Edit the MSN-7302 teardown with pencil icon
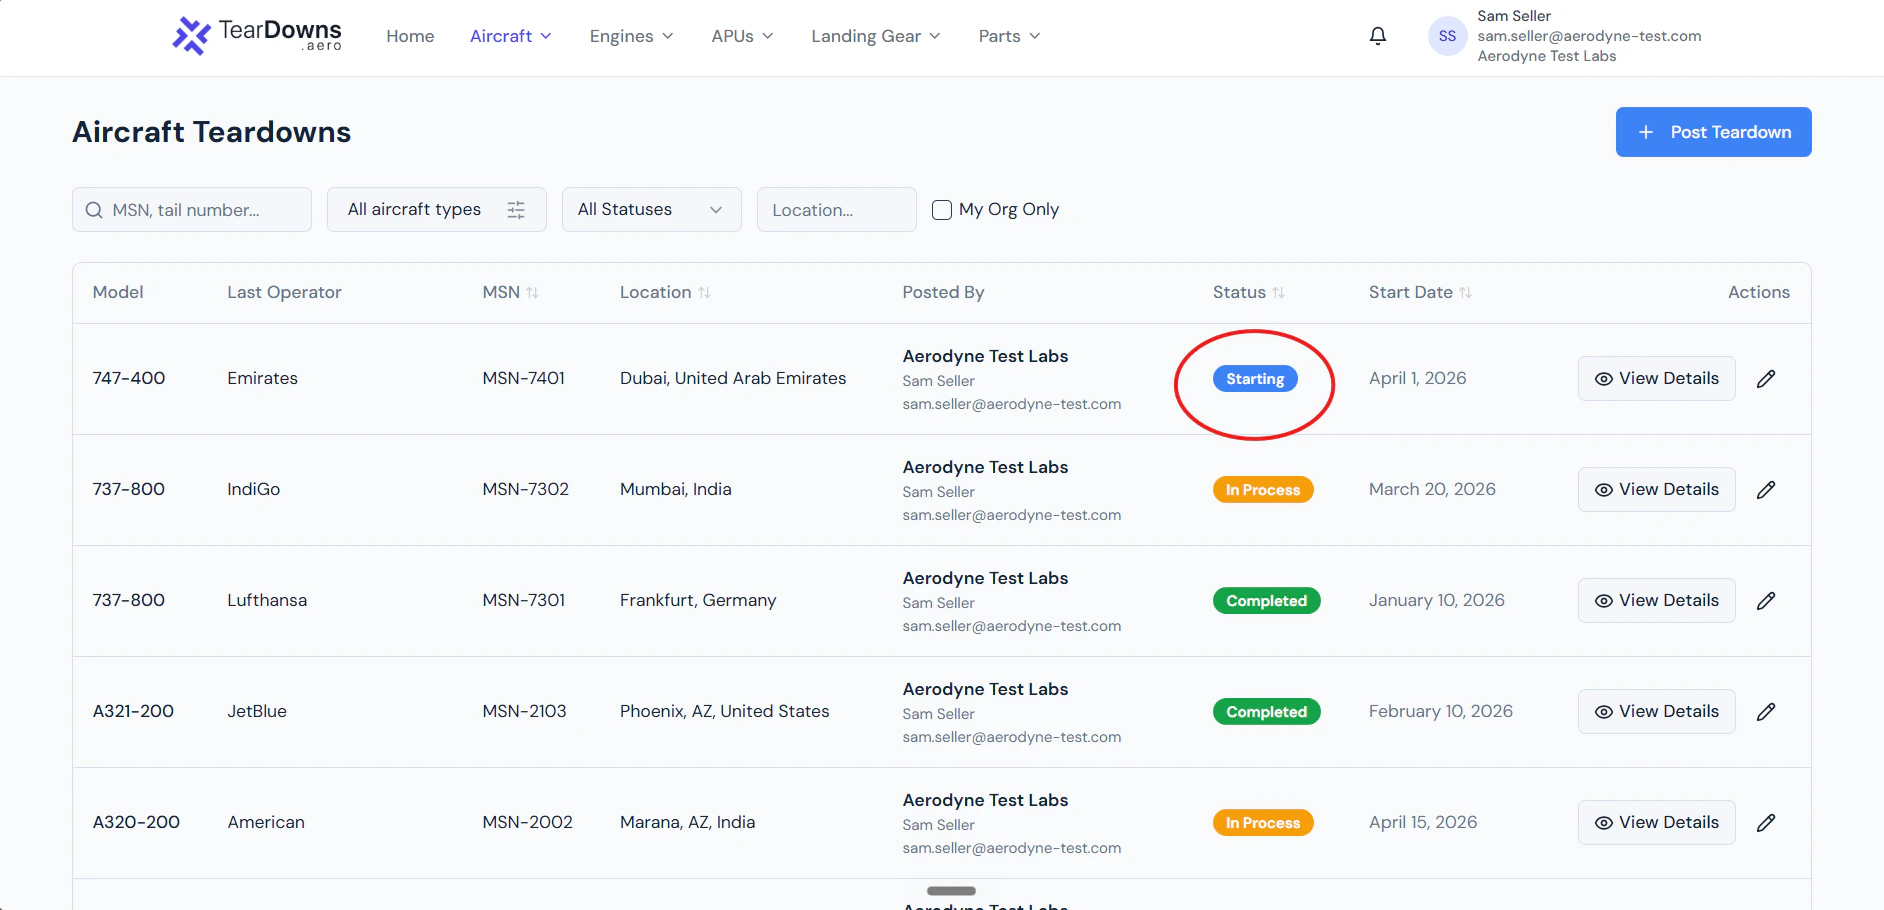This screenshot has width=1884, height=910. click(x=1766, y=490)
